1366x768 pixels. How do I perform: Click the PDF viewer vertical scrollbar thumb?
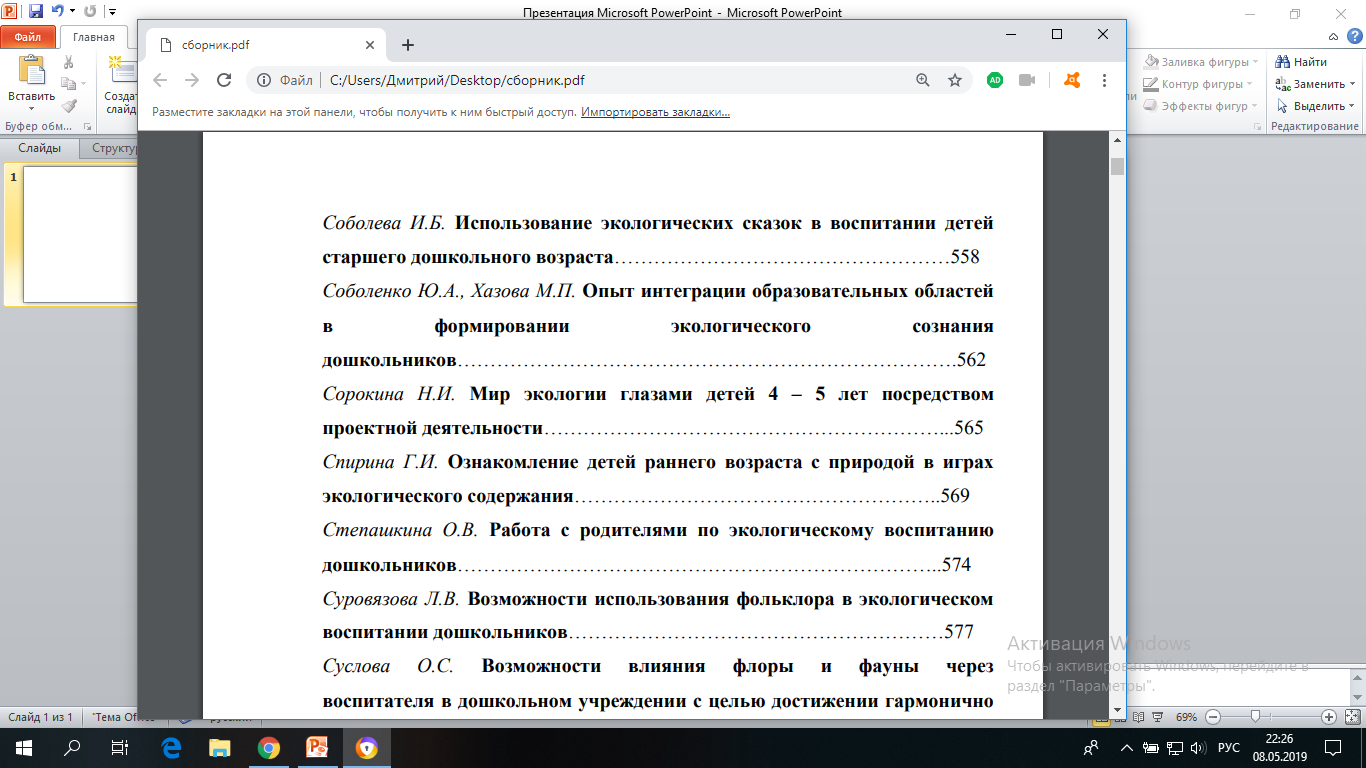[x=1117, y=166]
